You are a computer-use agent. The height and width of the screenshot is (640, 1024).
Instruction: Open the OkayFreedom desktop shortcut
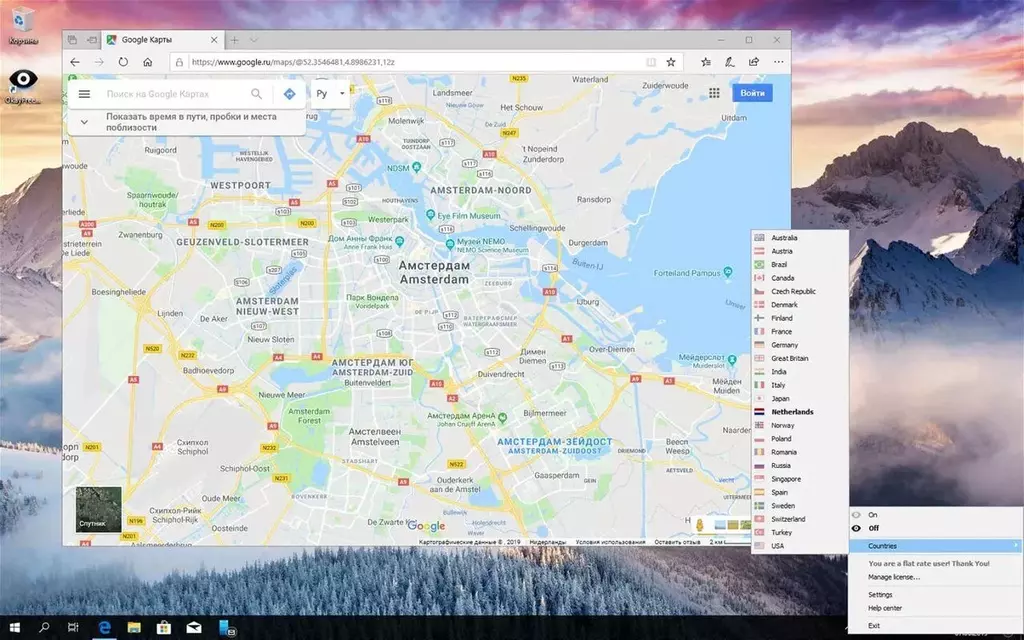23,87
